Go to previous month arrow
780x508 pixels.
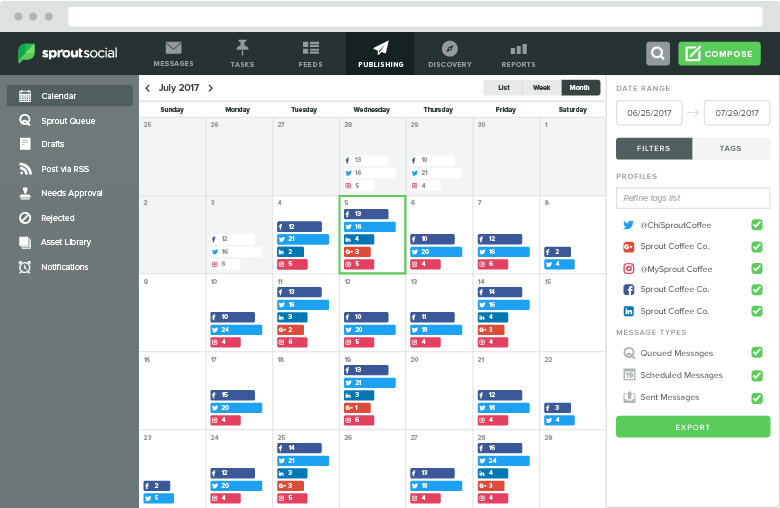click(148, 88)
